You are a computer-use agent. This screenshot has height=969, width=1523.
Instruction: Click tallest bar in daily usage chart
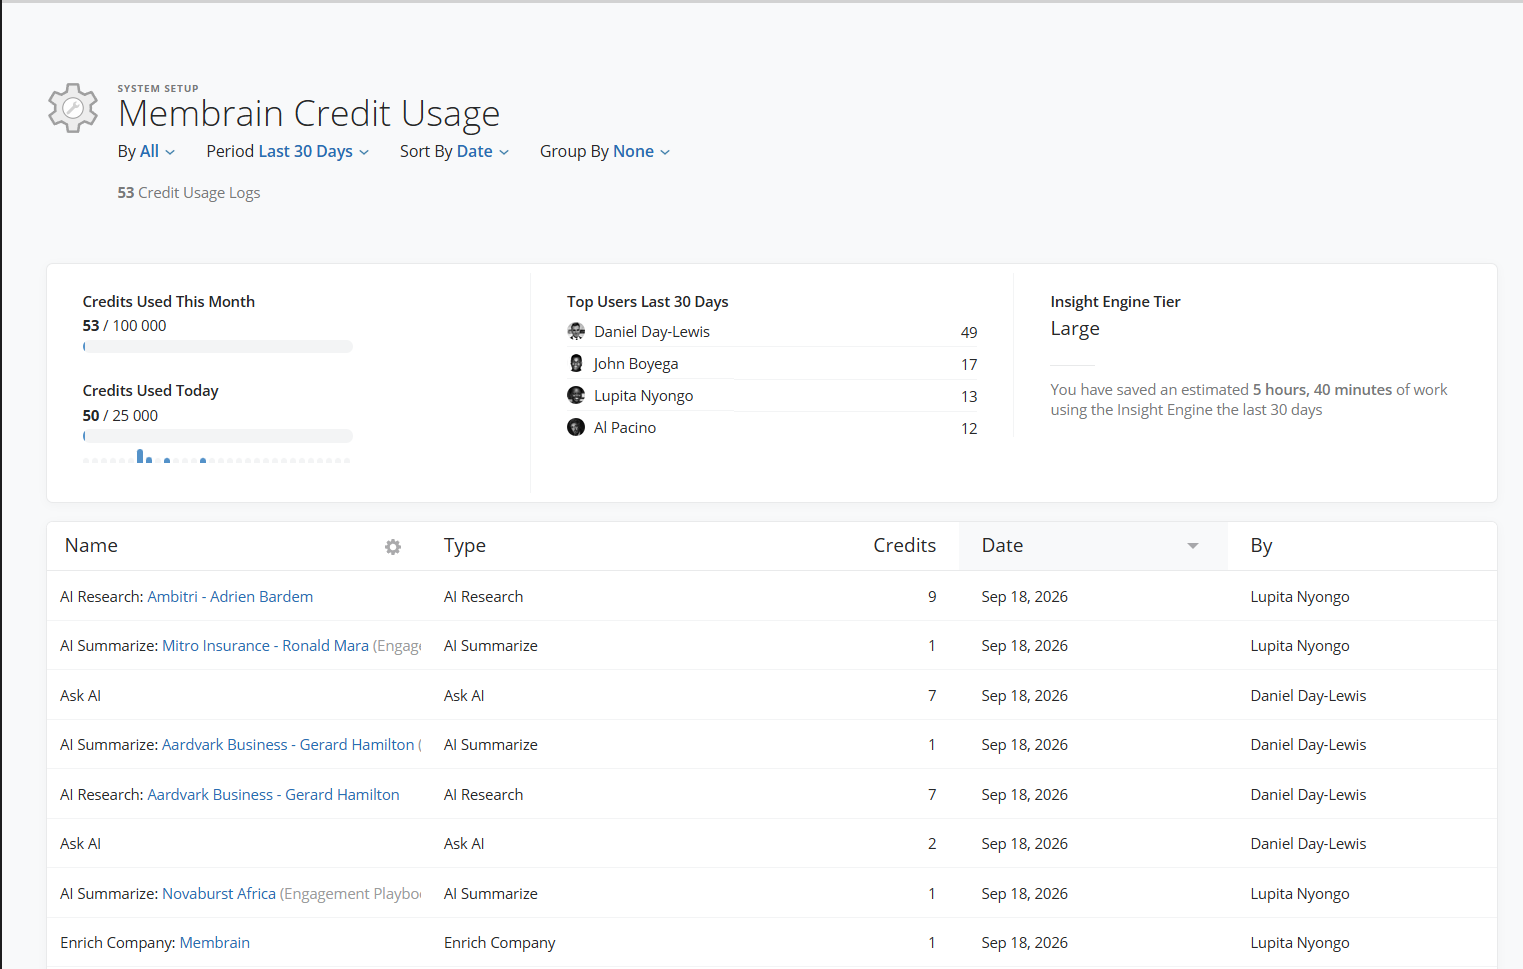coord(140,456)
